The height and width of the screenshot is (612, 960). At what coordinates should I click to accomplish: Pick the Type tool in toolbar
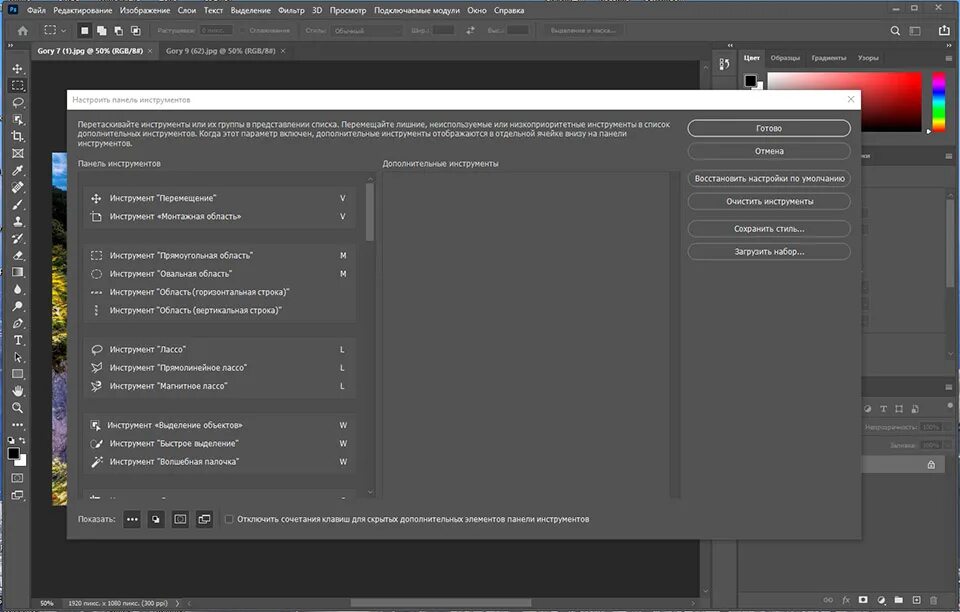tap(18, 340)
